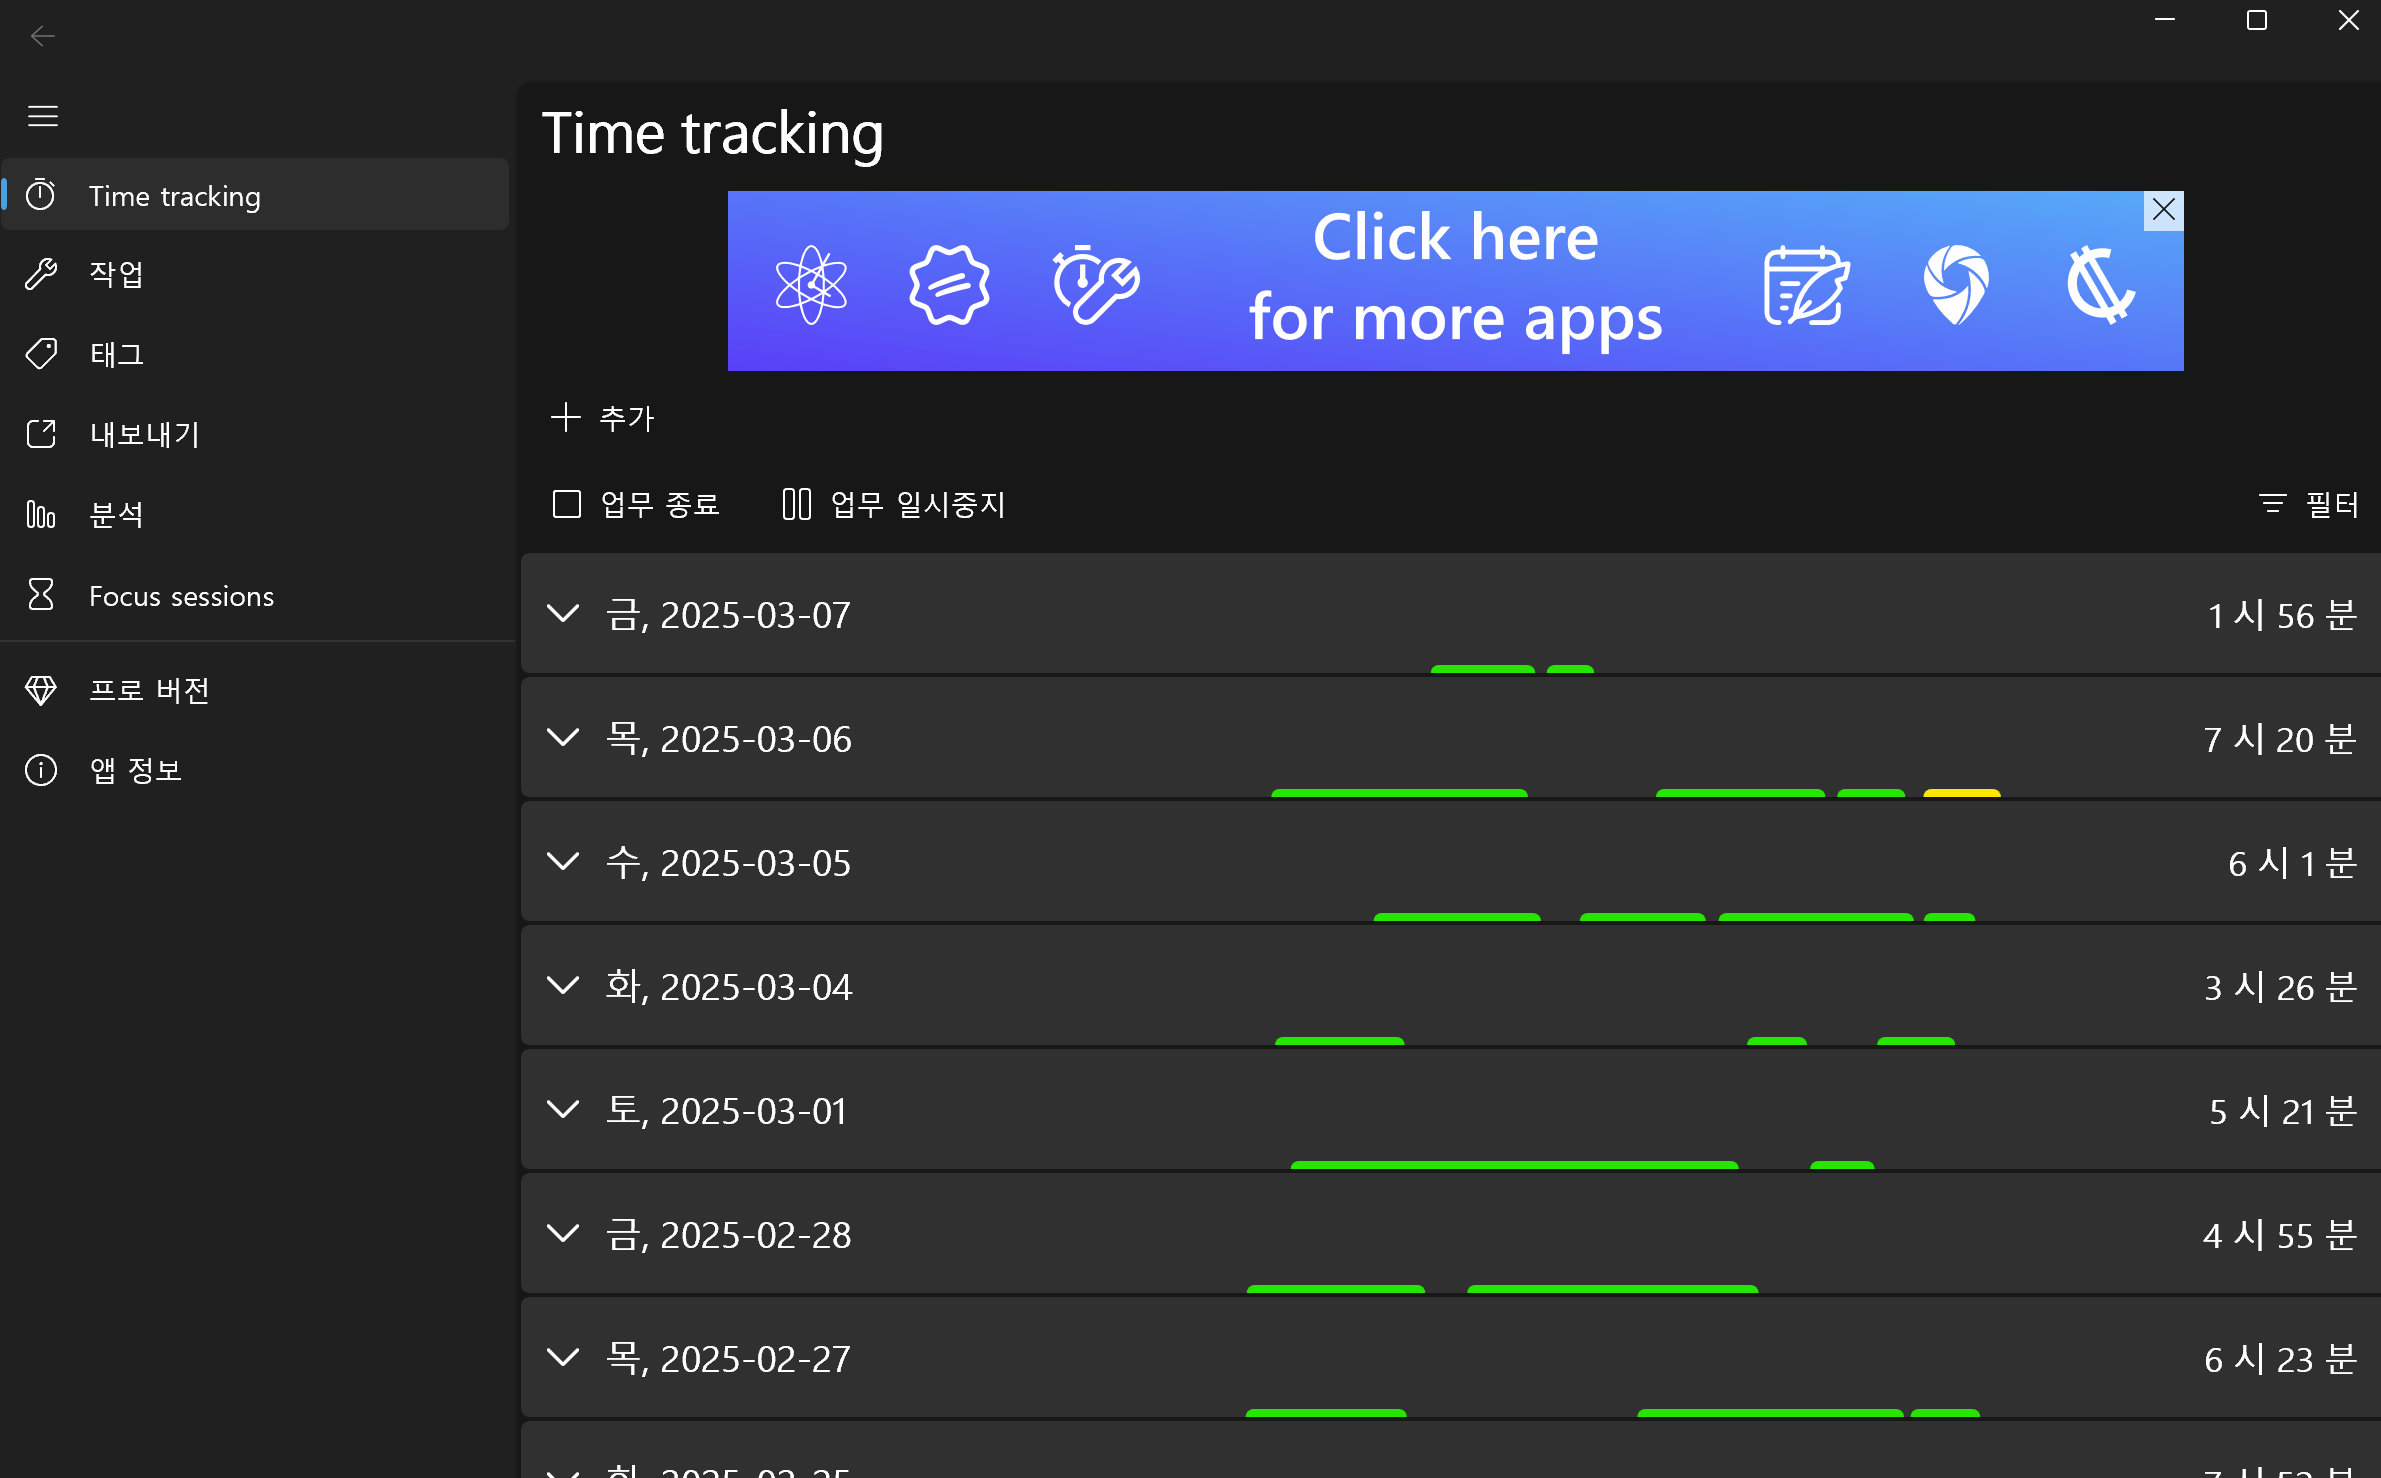The width and height of the screenshot is (2381, 1478).
Task: Click the atom app icon in banner
Action: [810, 284]
